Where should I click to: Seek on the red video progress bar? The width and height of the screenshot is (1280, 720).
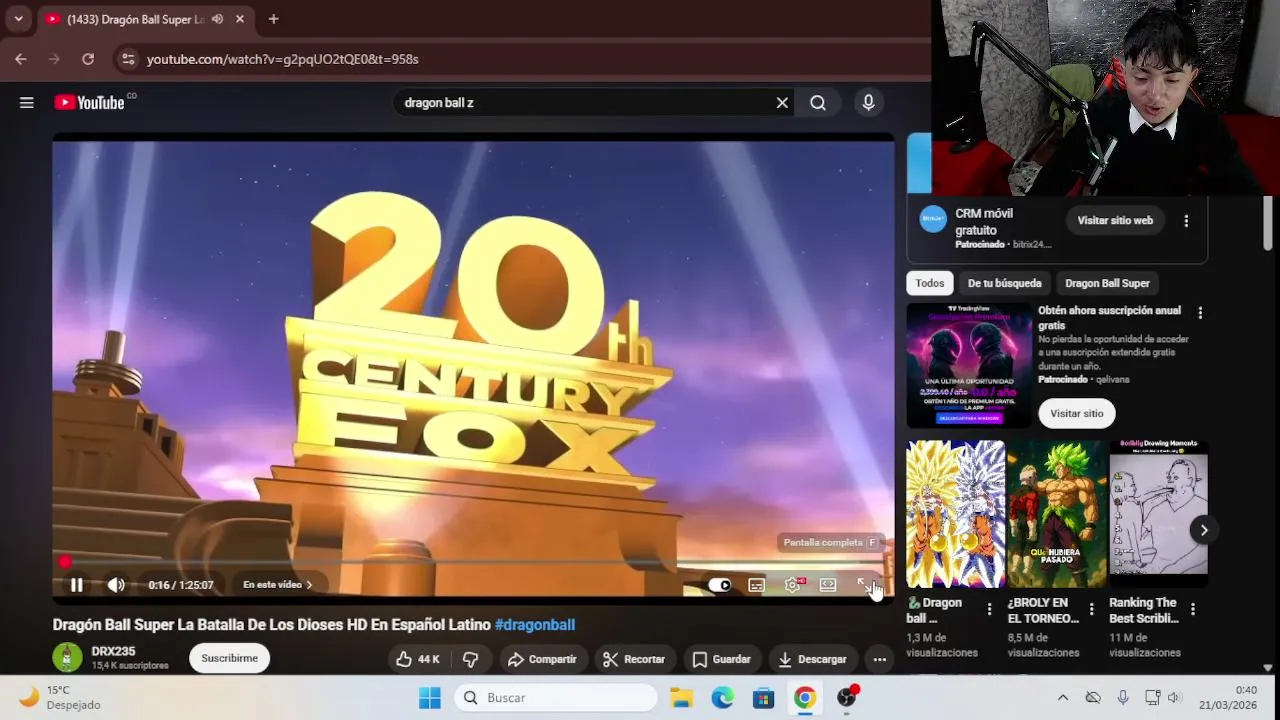pos(474,562)
